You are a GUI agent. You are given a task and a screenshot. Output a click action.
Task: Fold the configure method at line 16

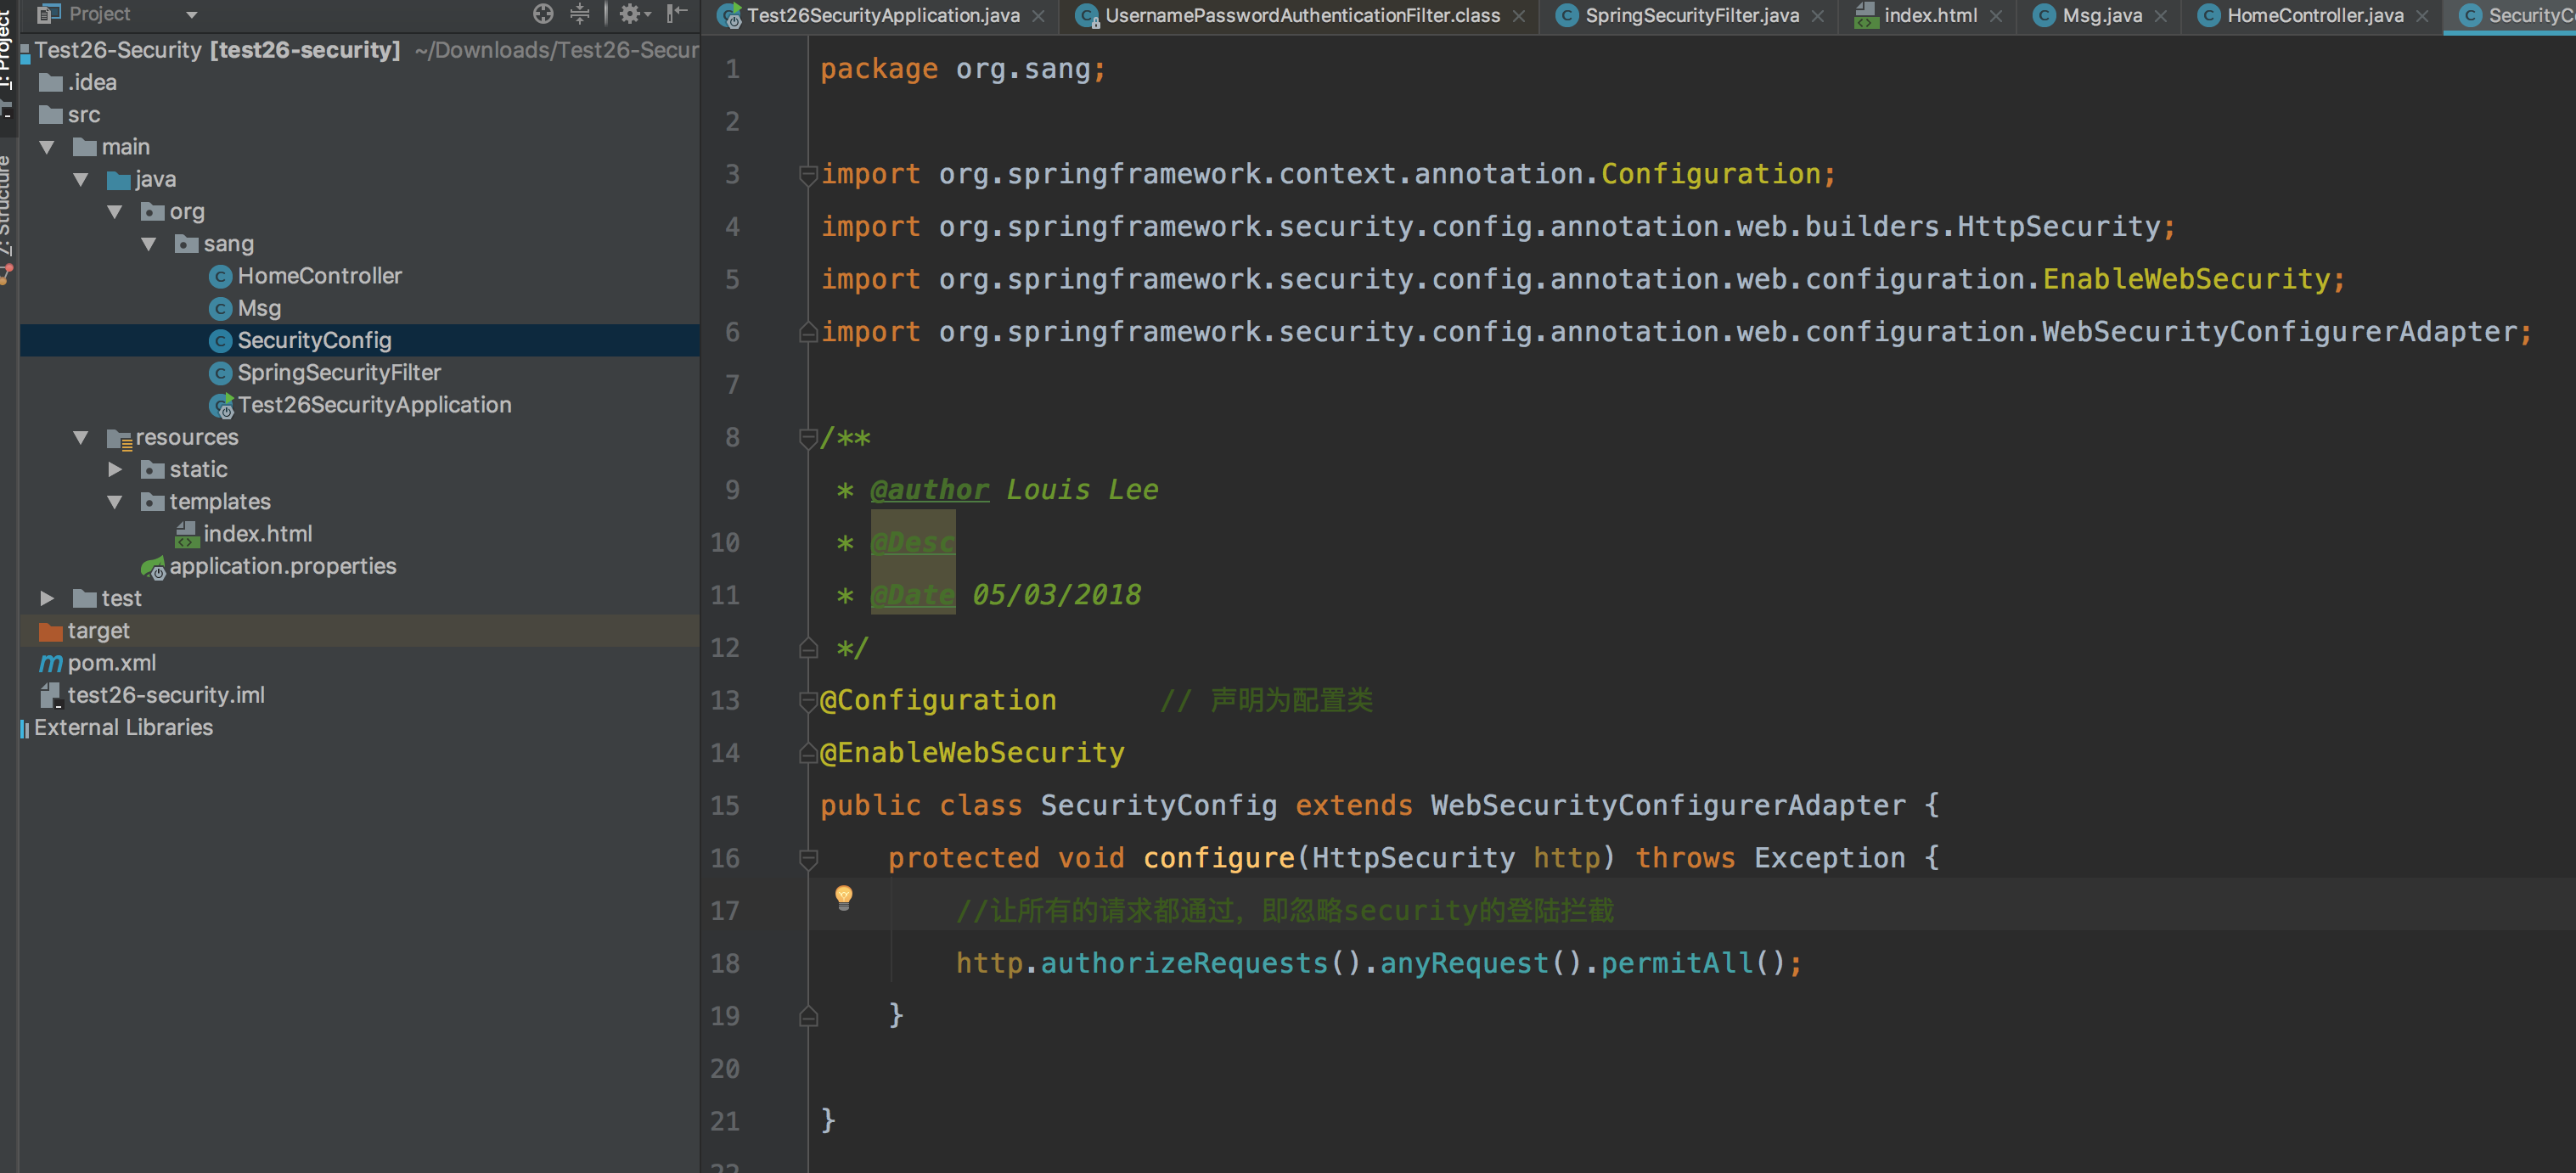(x=809, y=858)
